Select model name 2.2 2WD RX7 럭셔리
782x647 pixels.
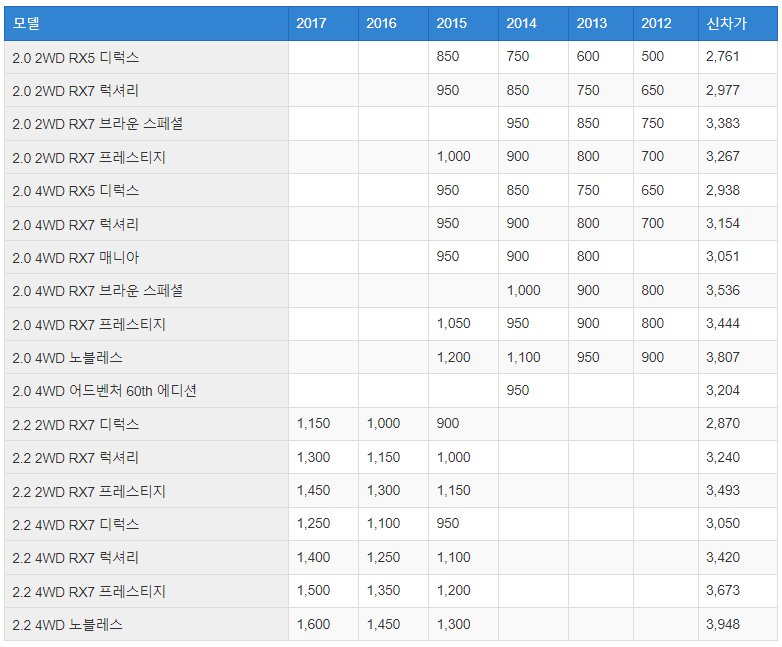[75, 457]
